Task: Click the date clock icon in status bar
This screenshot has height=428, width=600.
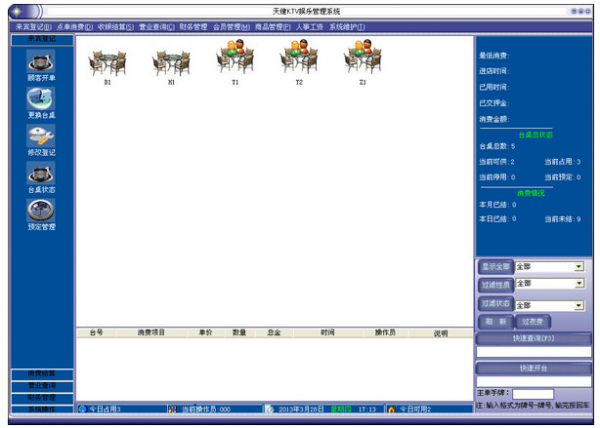Action: click(x=270, y=409)
